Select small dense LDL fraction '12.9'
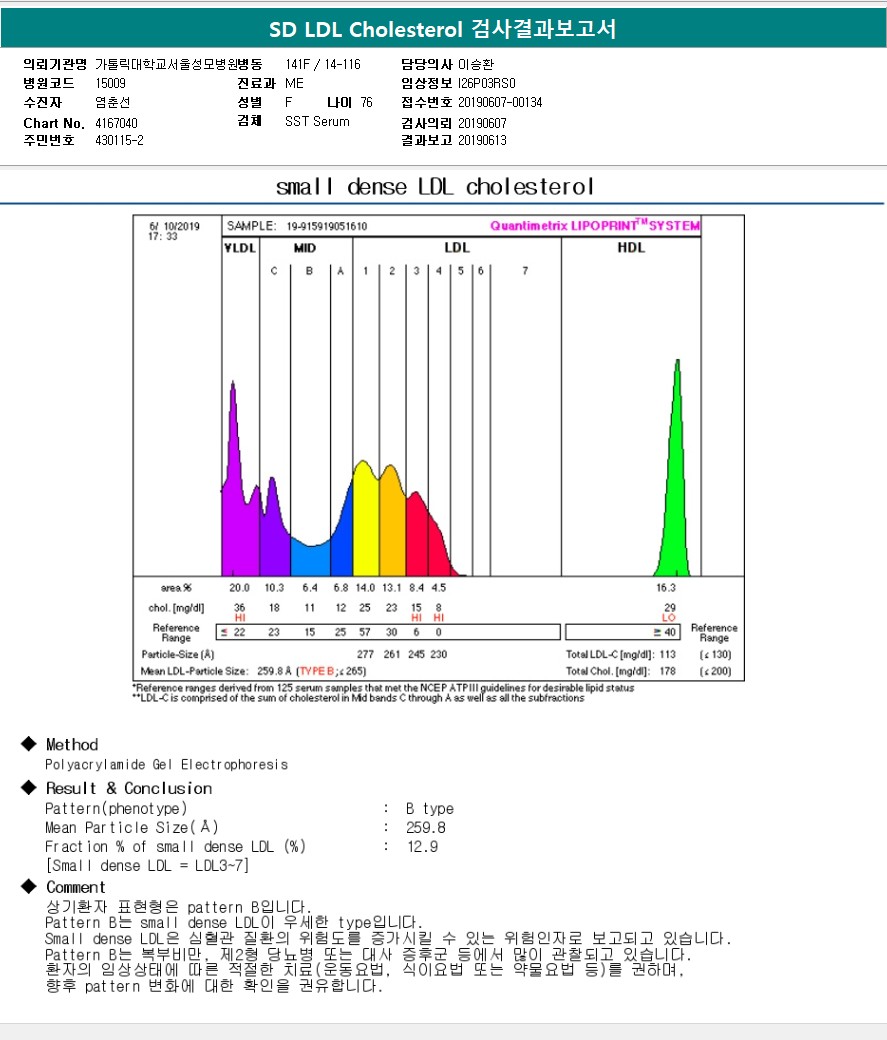887x1040 pixels. tap(423, 846)
